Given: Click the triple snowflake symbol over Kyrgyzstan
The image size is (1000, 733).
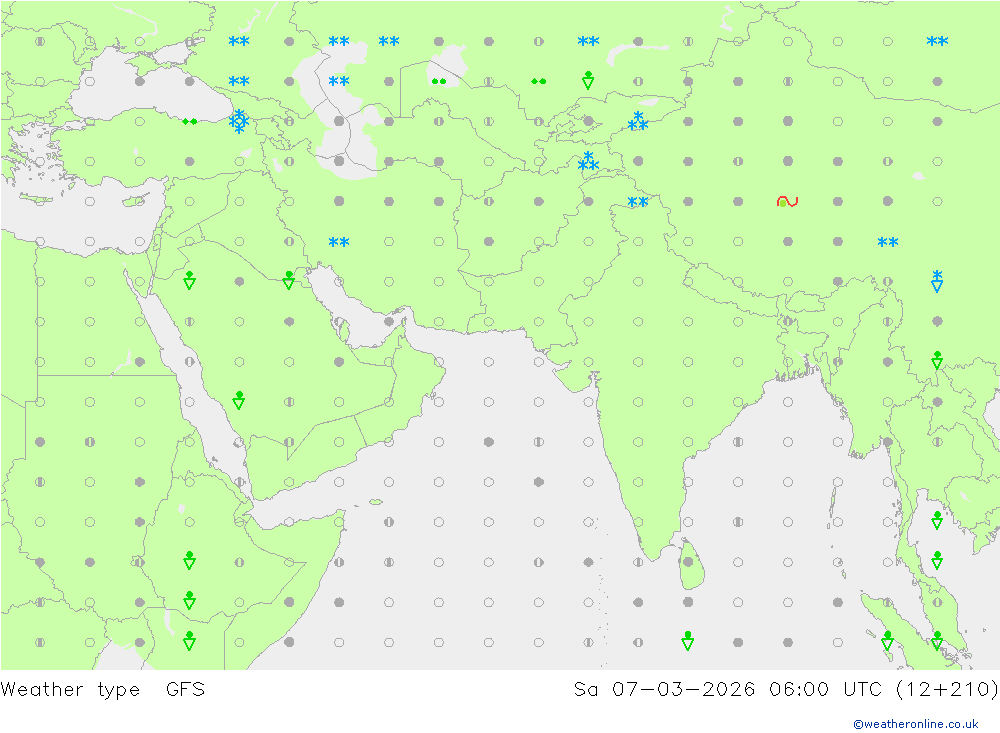Looking at the screenshot, I should [638, 121].
